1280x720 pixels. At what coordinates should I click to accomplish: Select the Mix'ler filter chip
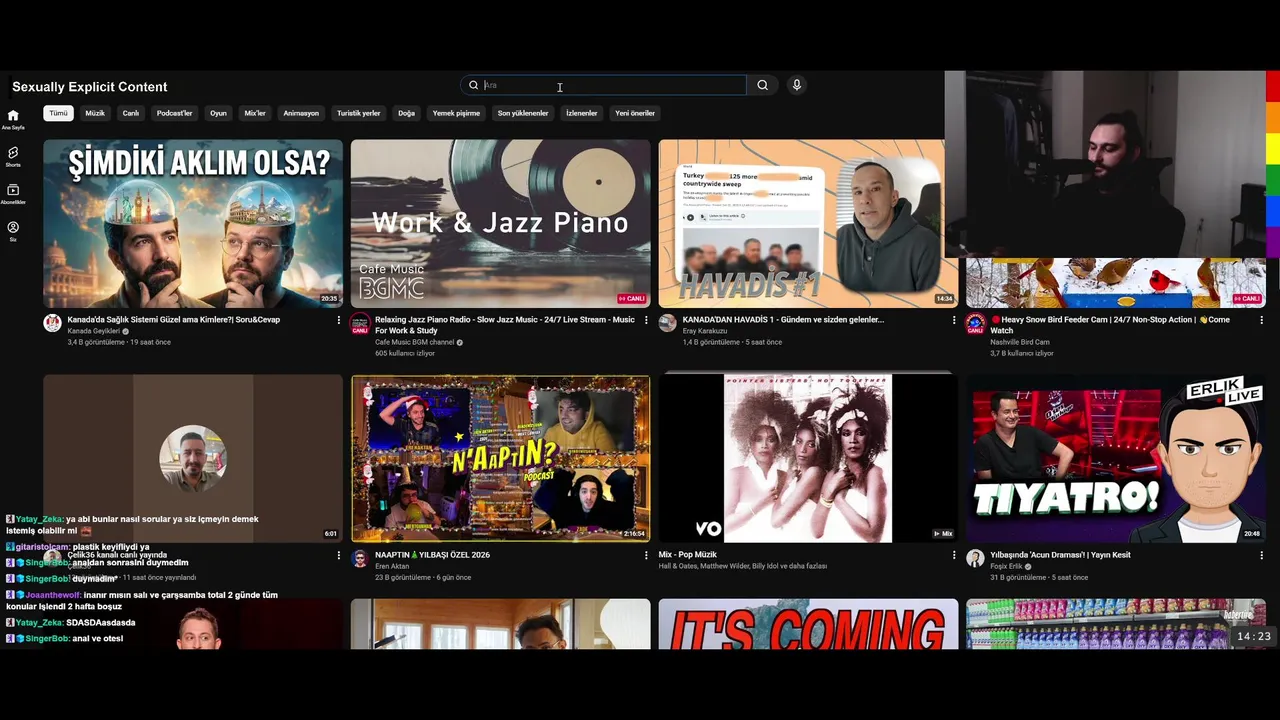point(255,113)
